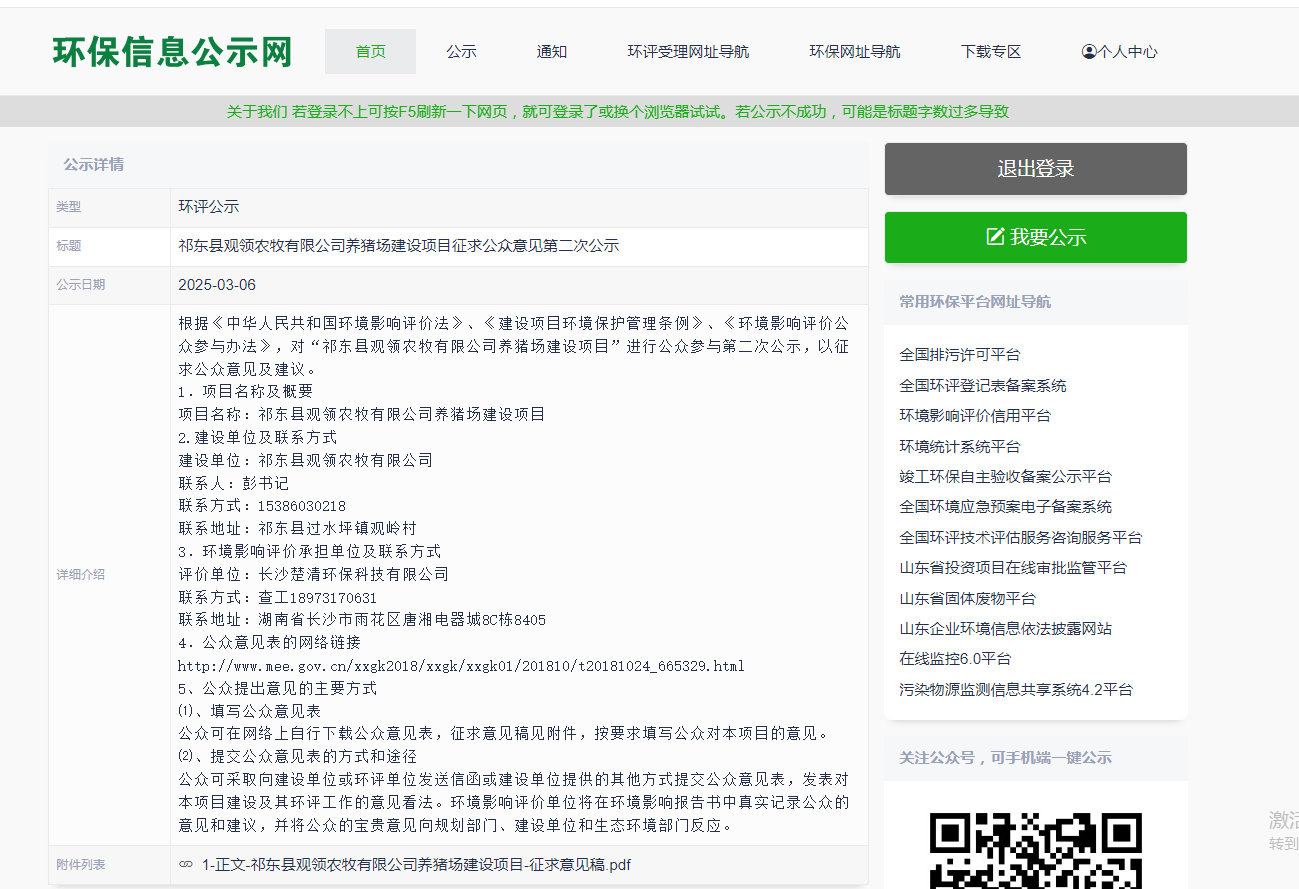This screenshot has height=889, width=1299.
Task: Open the 在线监控6.0平台 link
Action: coord(955,659)
